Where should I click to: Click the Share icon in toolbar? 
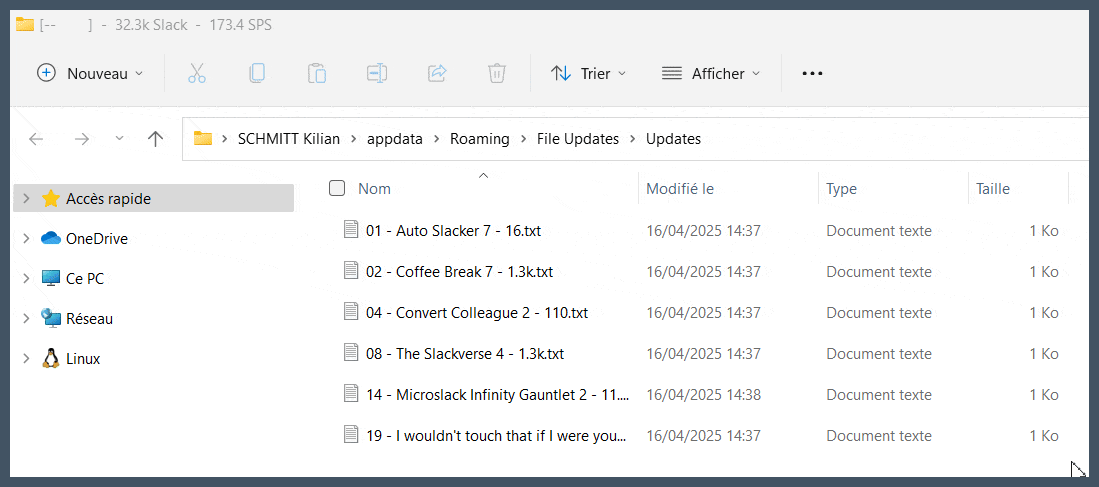coord(437,73)
